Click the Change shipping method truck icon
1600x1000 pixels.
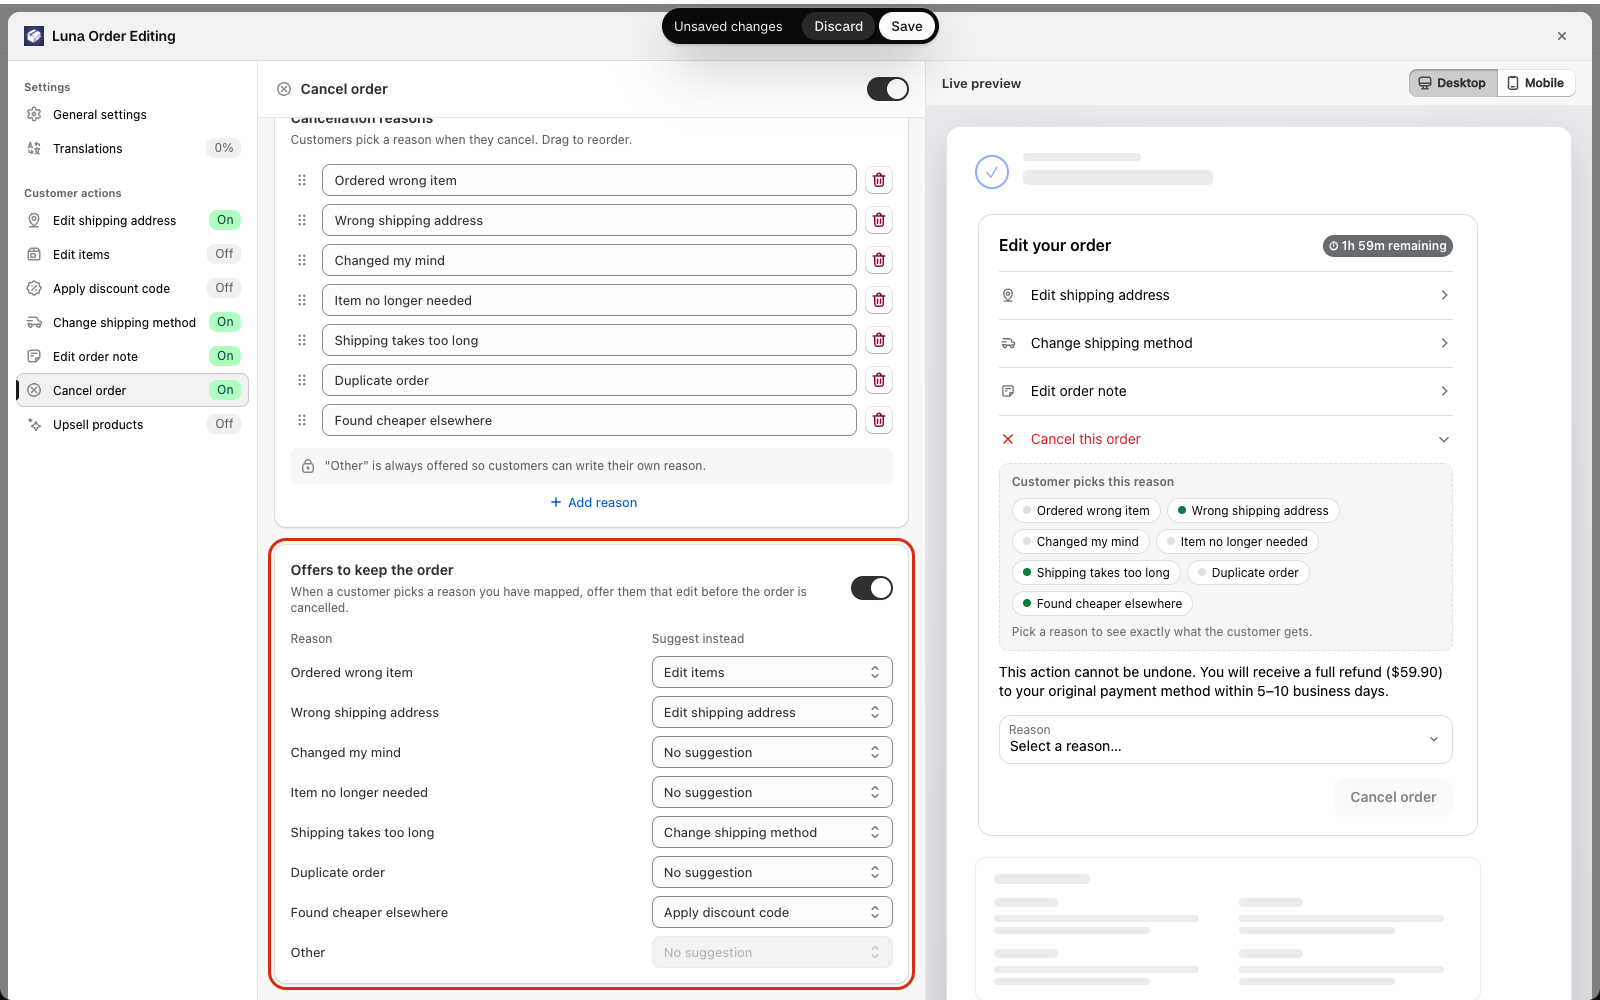(x=34, y=323)
